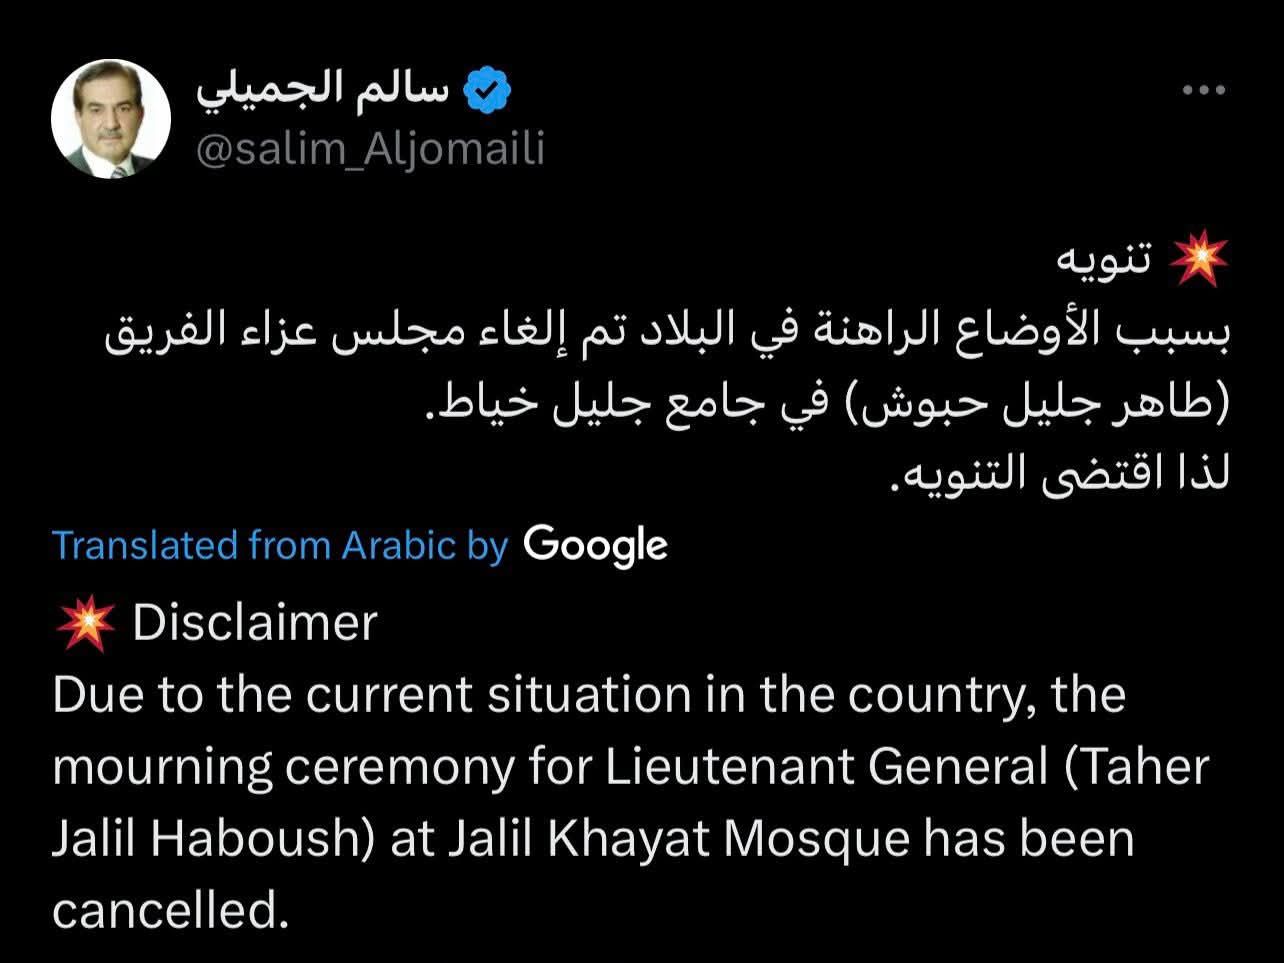1284x963 pixels.
Task: Click the words "Jalil Haboush"
Action: (205, 838)
